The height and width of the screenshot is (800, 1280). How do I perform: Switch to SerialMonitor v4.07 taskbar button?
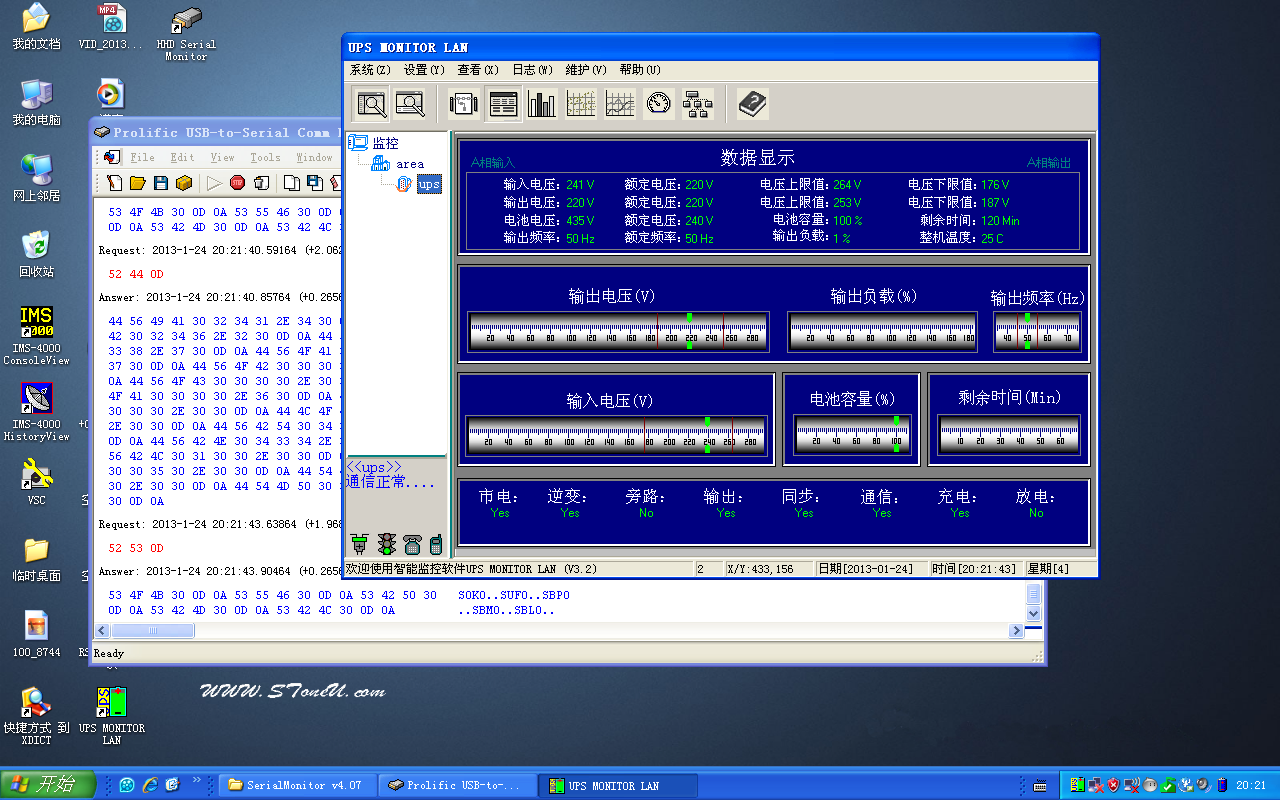[297, 785]
